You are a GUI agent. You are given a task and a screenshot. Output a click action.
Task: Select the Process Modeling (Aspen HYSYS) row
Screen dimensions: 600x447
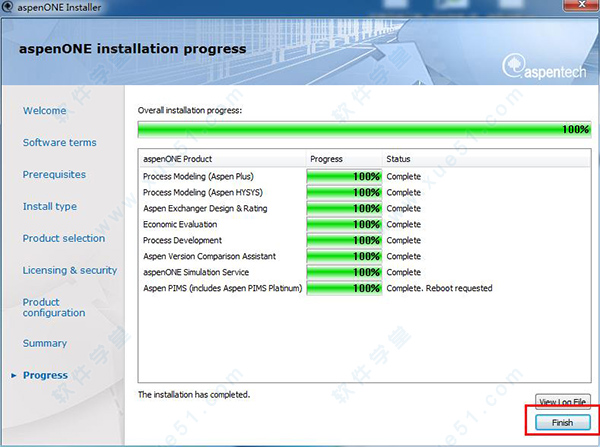(x=364, y=193)
